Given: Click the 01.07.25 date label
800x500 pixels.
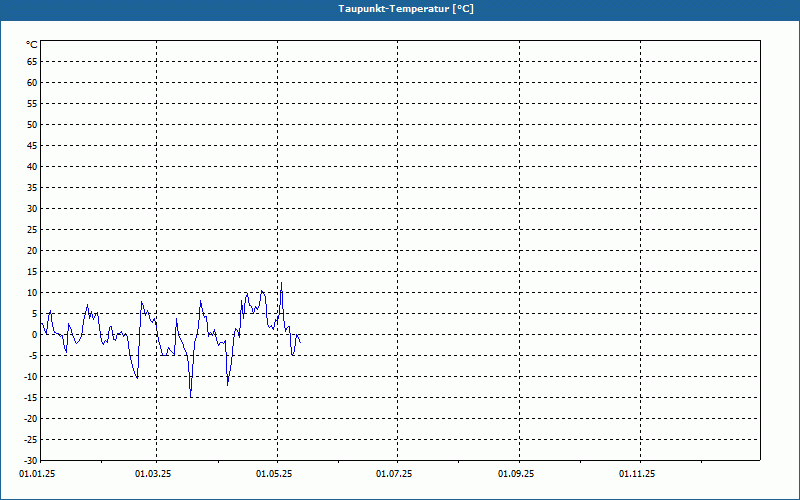Looking at the screenshot, I should pyautogui.click(x=394, y=474).
